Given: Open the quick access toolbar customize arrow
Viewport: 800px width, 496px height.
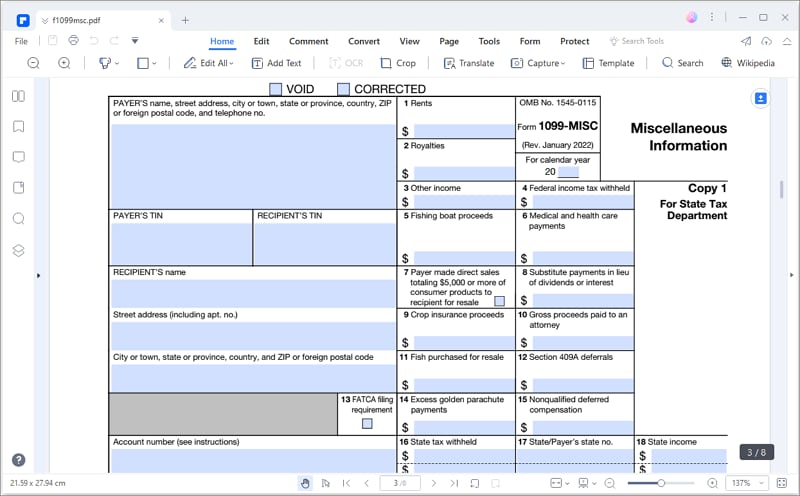Looking at the screenshot, I should click(135, 40).
